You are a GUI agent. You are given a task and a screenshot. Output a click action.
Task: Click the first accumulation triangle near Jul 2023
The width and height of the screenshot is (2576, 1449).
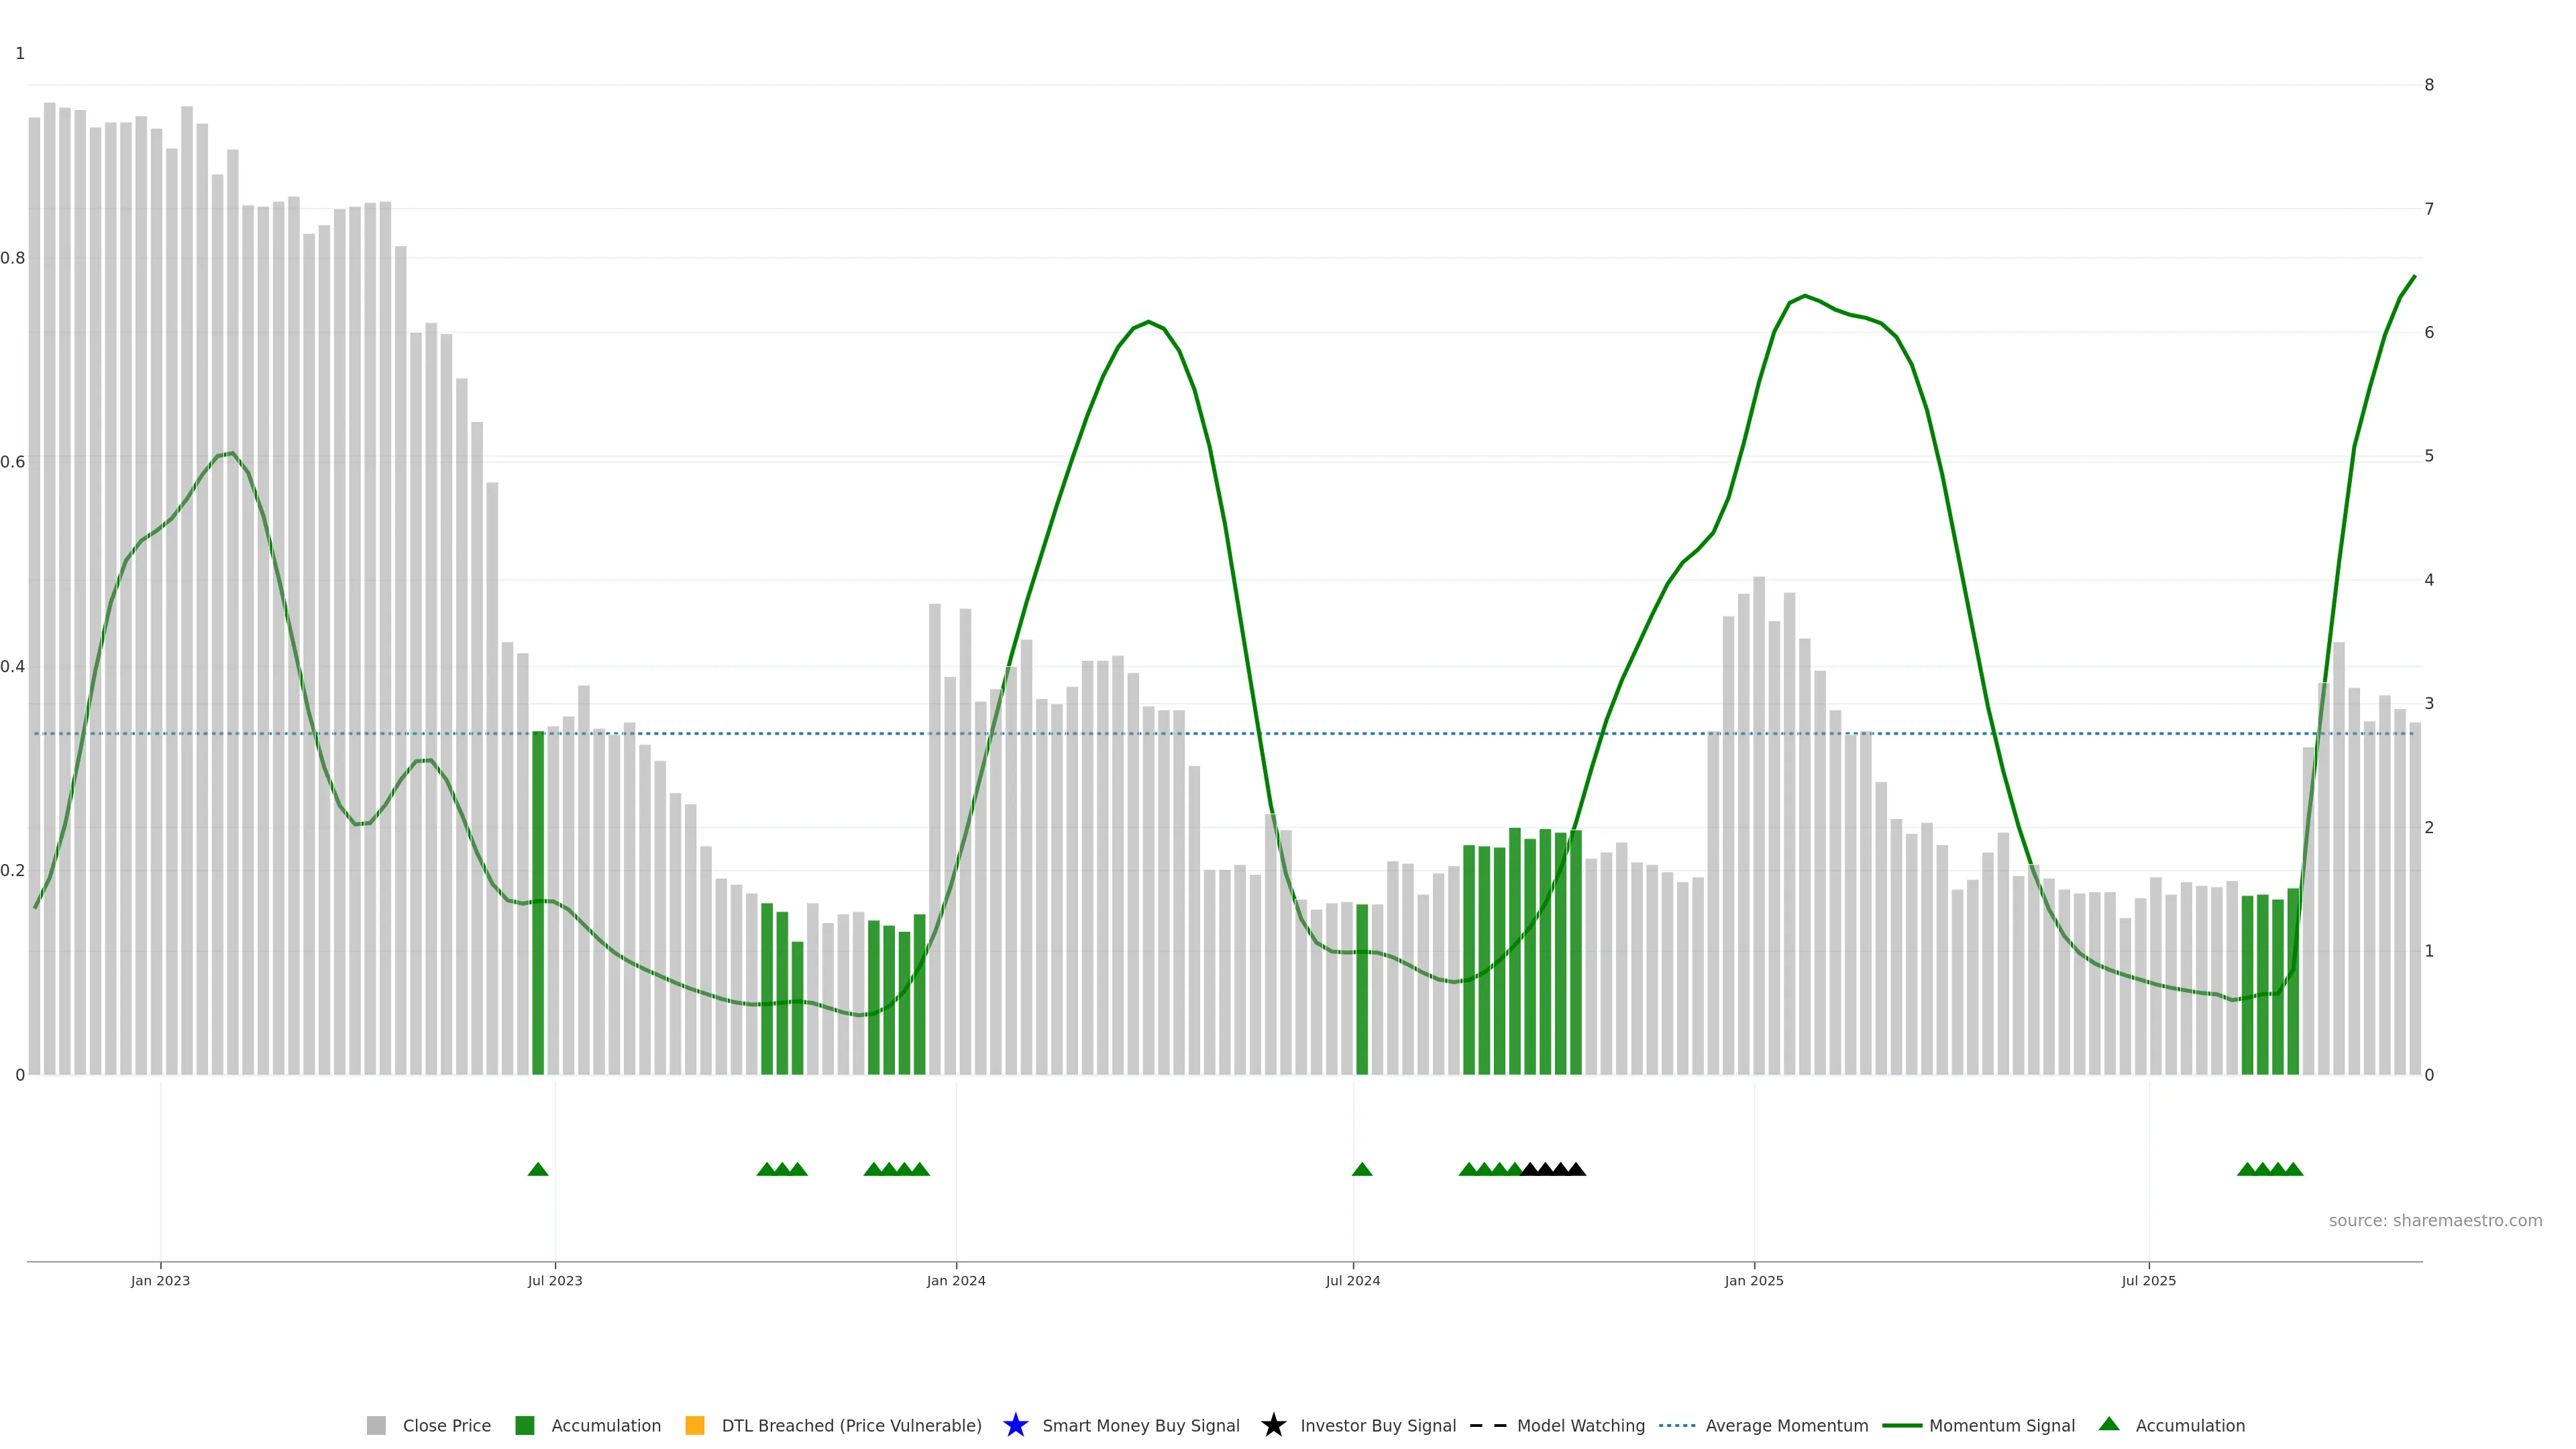pyautogui.click(x=538, y=1170)
